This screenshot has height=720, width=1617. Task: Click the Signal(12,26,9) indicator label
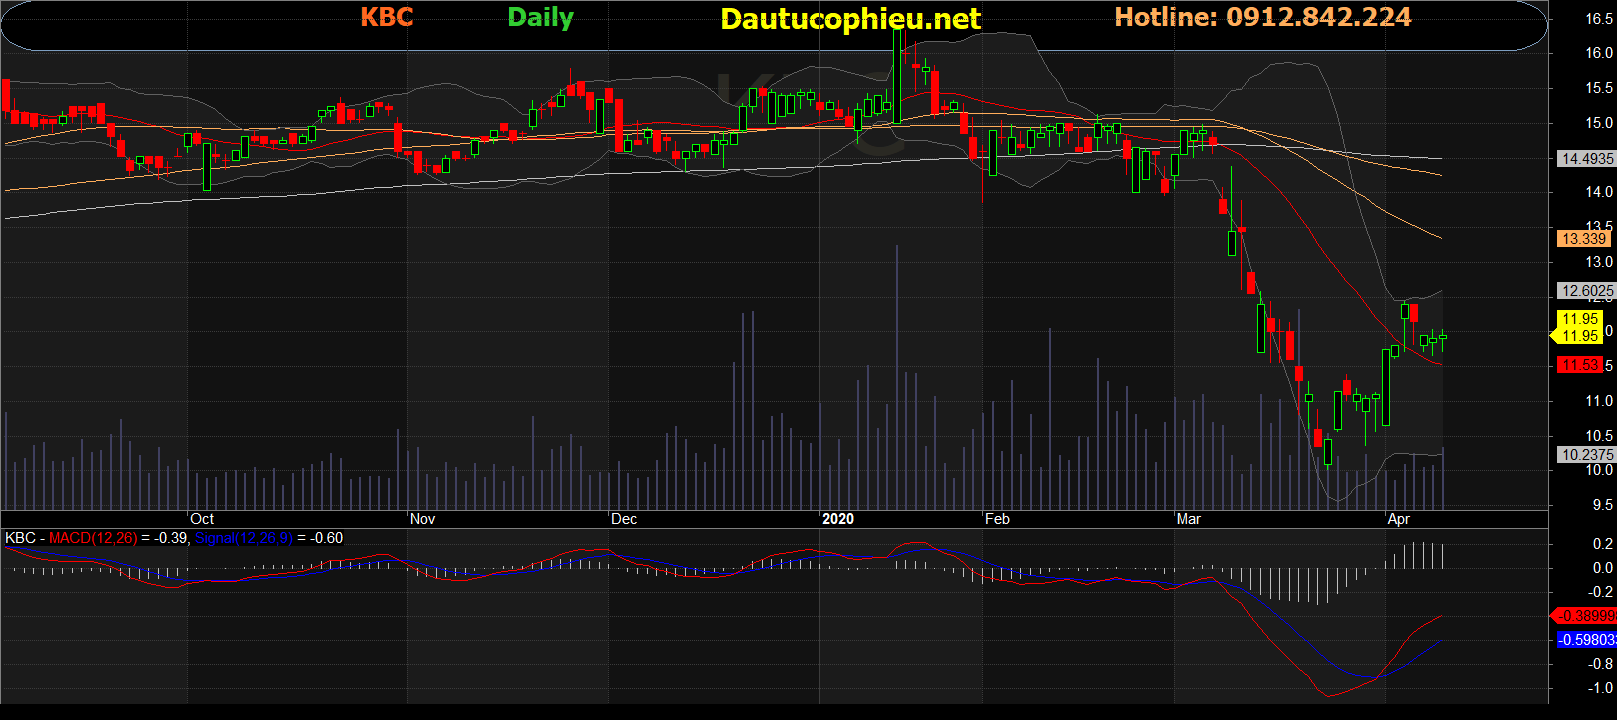[x=243, y=538]
